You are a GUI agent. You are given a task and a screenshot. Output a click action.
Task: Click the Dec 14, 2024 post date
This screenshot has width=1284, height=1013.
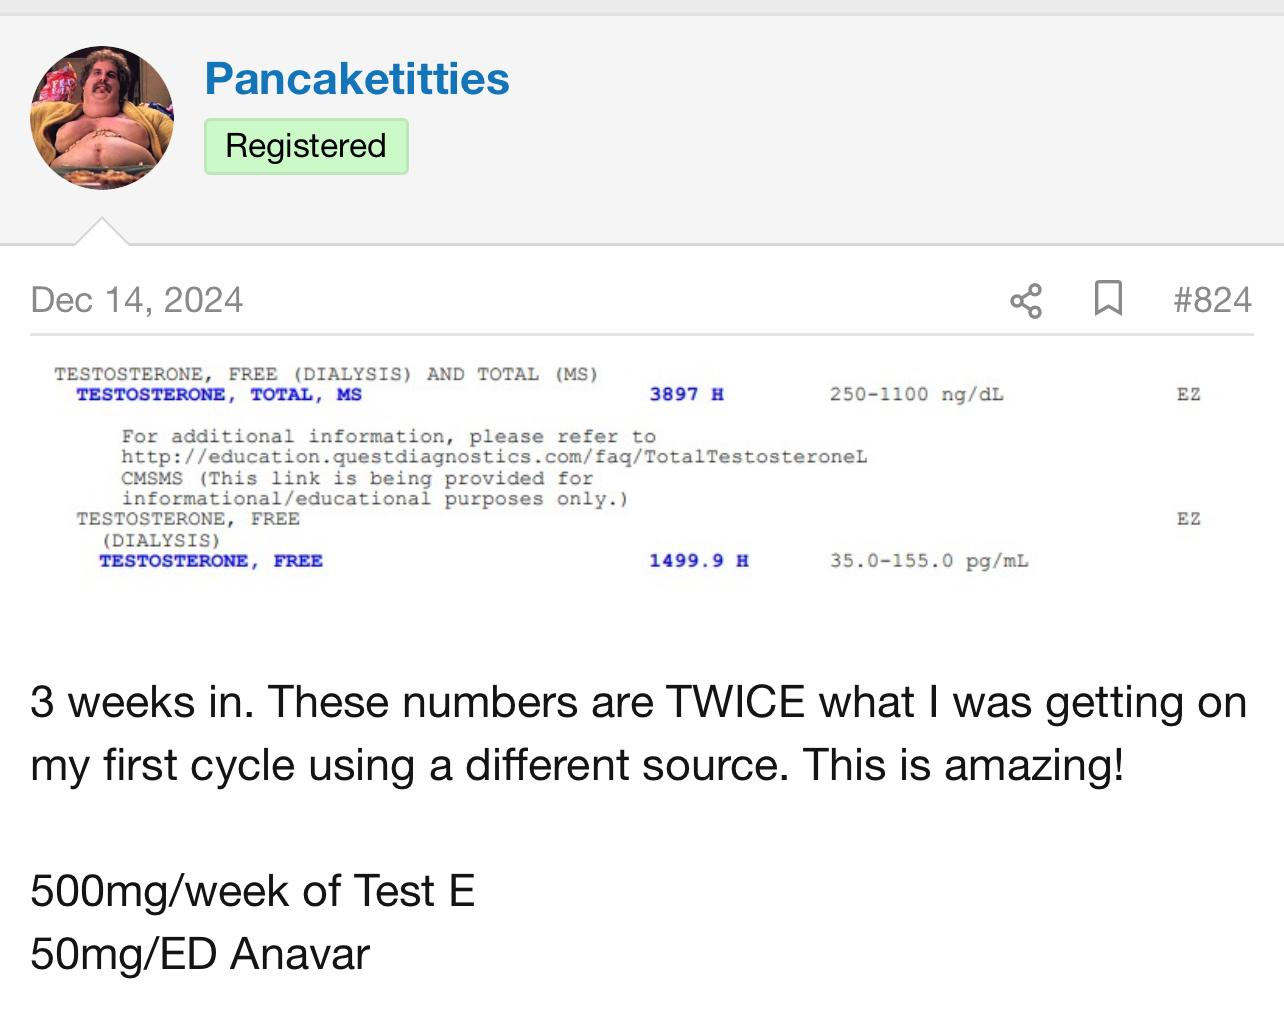[137, 300]
